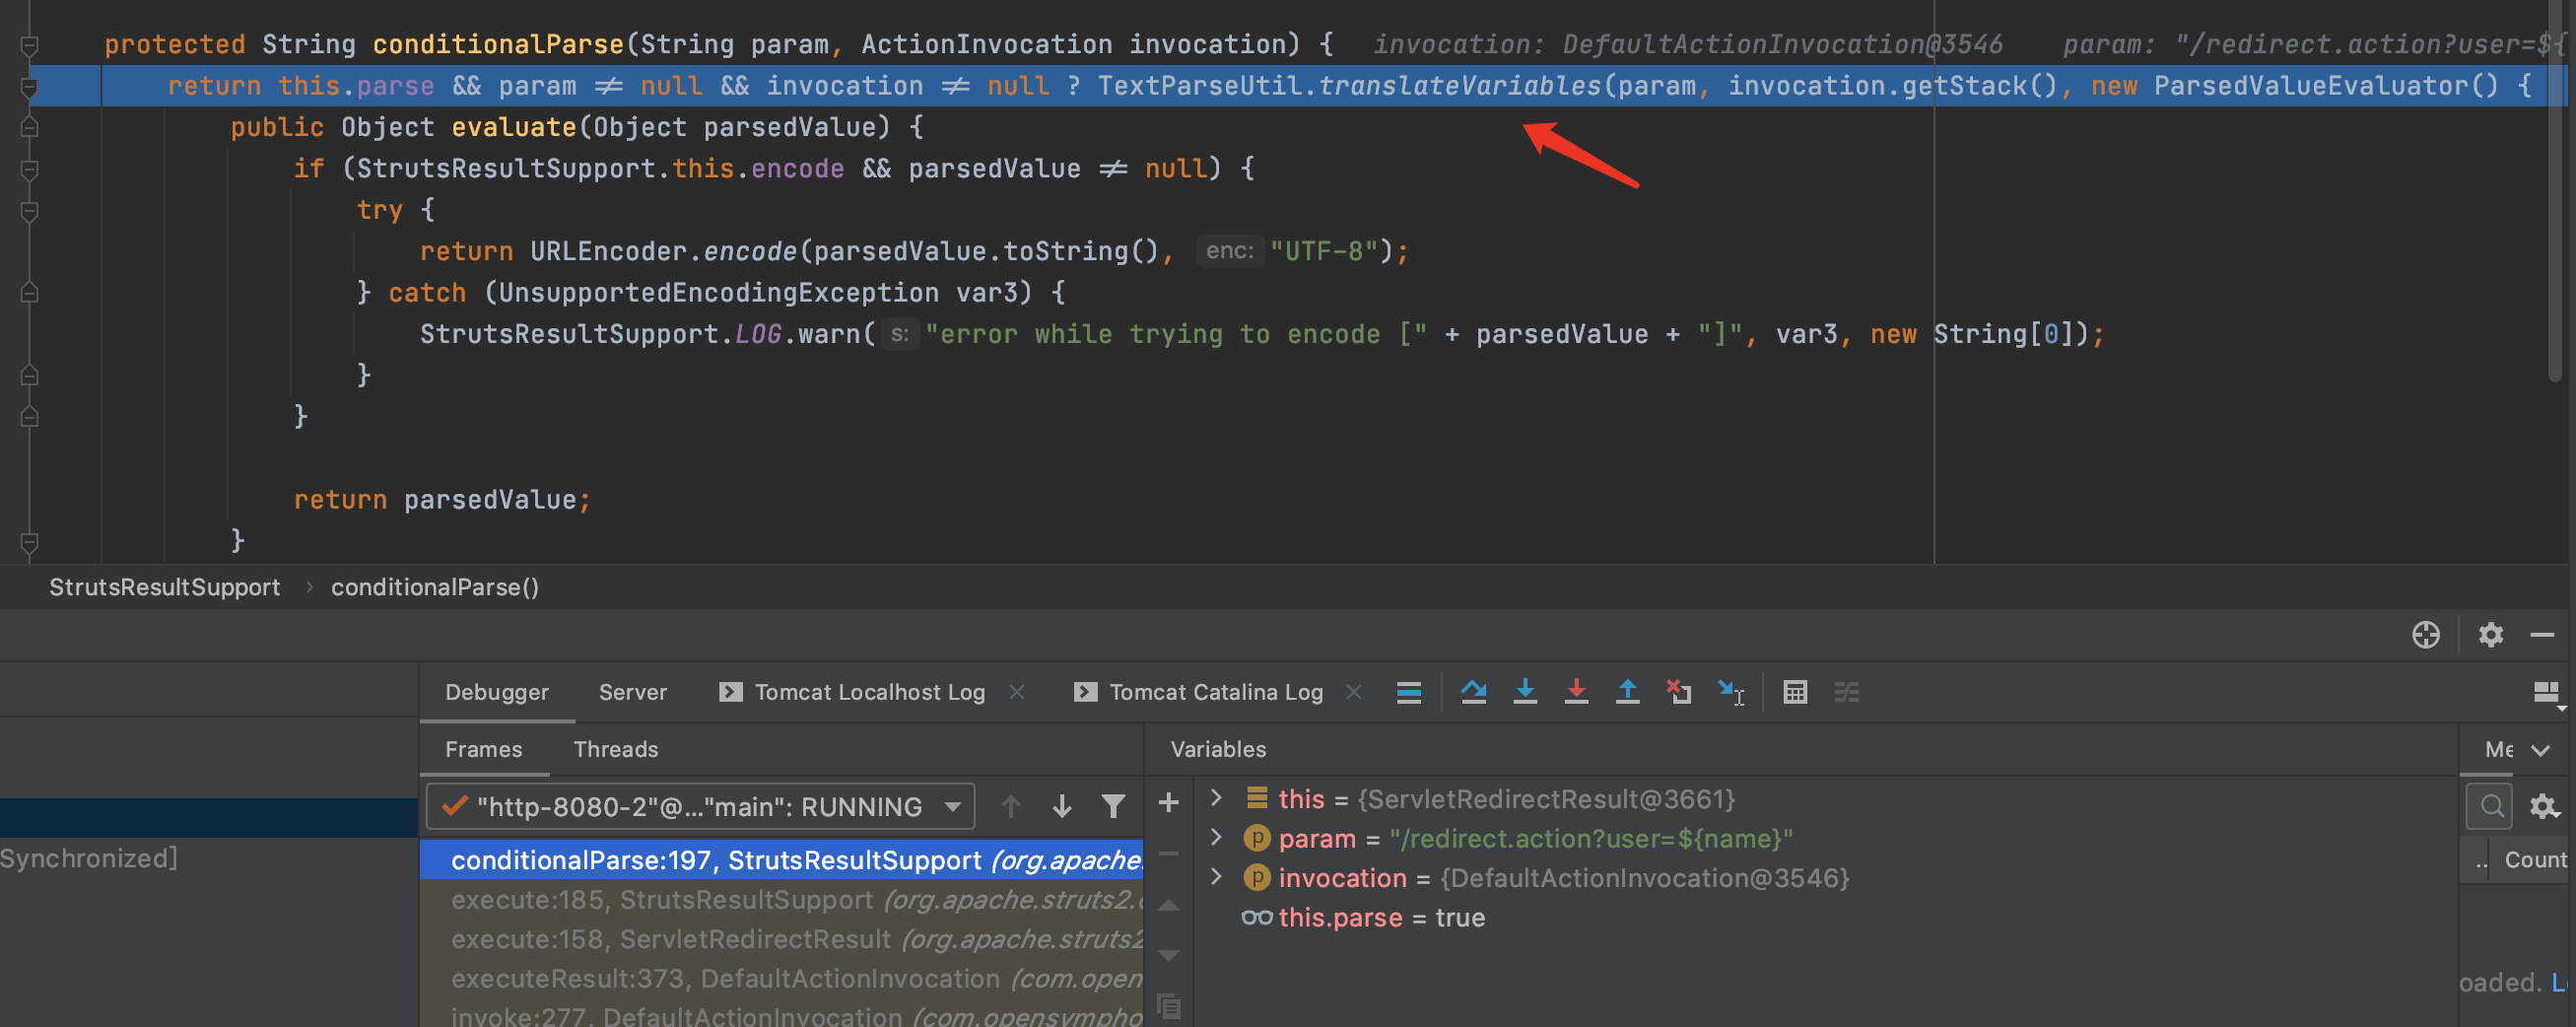Click the Show Execution Point icon
Image resolution: width=2576 pixels, height=1027 pixels.
(x=1408, y=692)
